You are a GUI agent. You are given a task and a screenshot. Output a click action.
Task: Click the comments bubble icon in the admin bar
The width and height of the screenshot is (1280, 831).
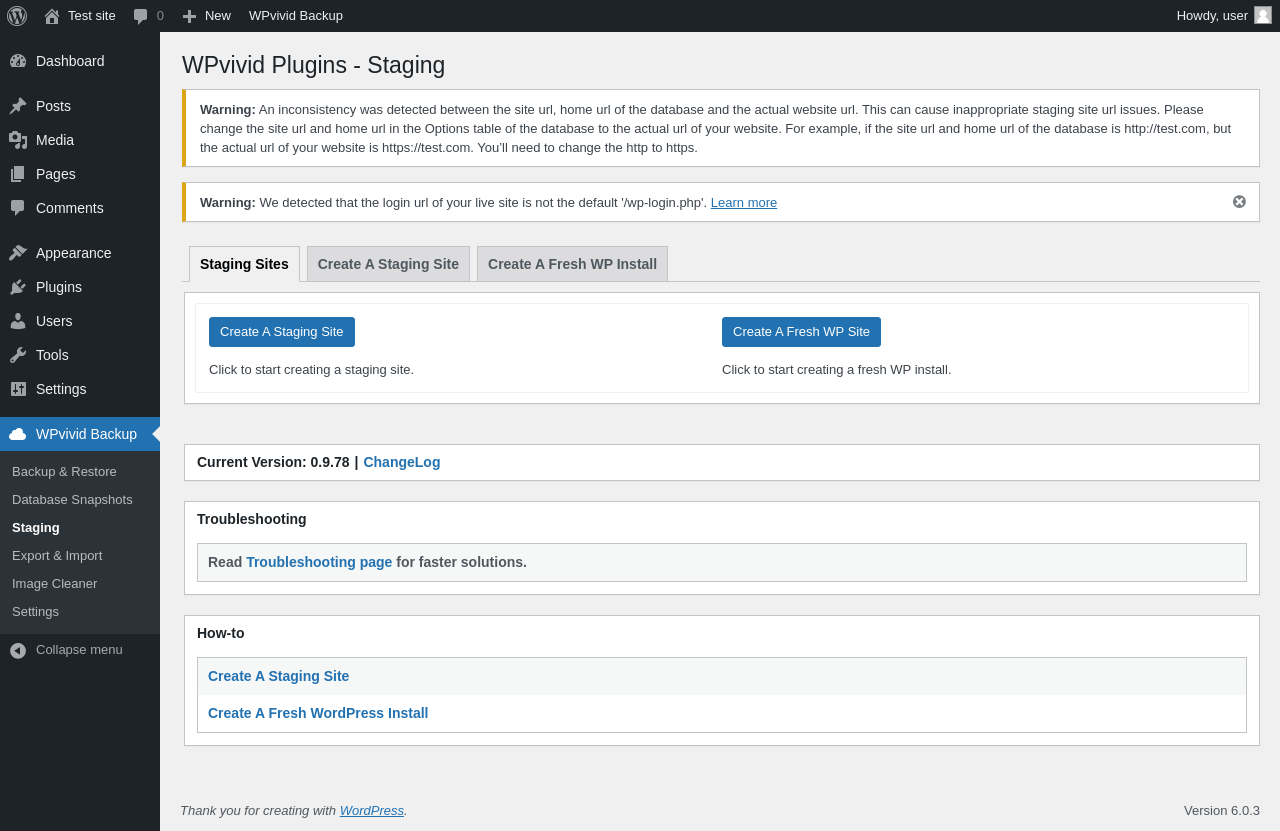pos(141,16)
